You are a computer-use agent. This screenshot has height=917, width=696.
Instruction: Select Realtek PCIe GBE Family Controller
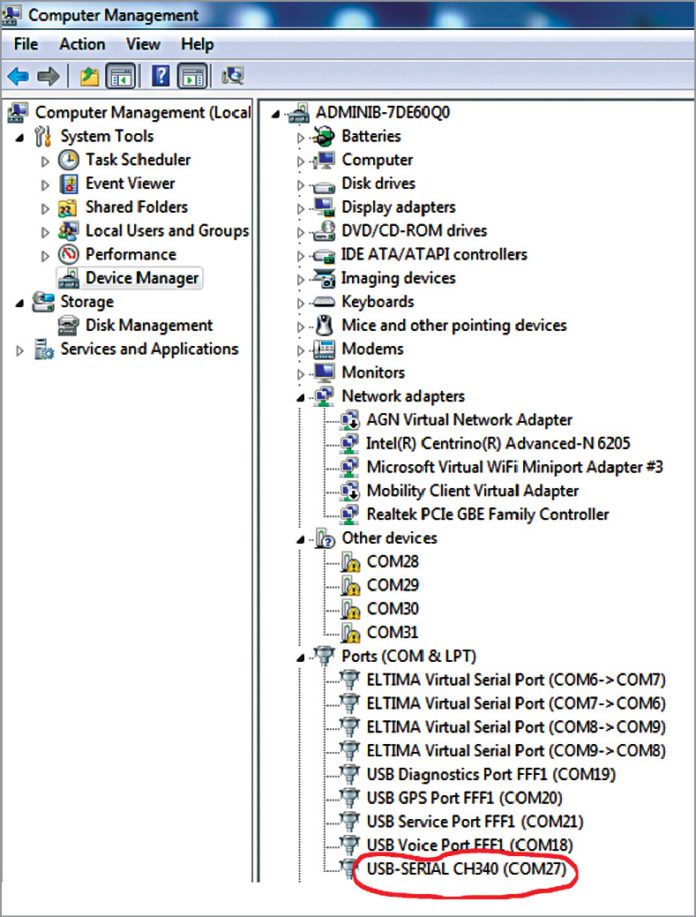(x=487, y=515)
